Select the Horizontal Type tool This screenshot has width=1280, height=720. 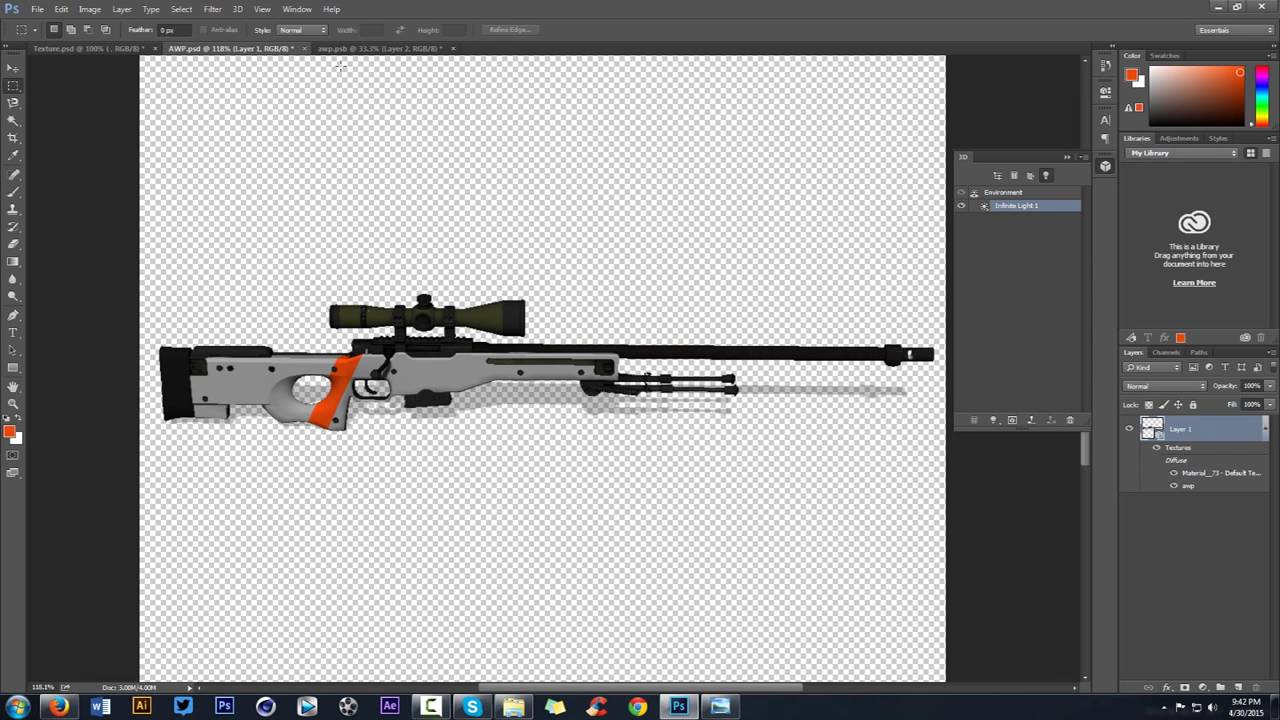[x=13, y=332]
